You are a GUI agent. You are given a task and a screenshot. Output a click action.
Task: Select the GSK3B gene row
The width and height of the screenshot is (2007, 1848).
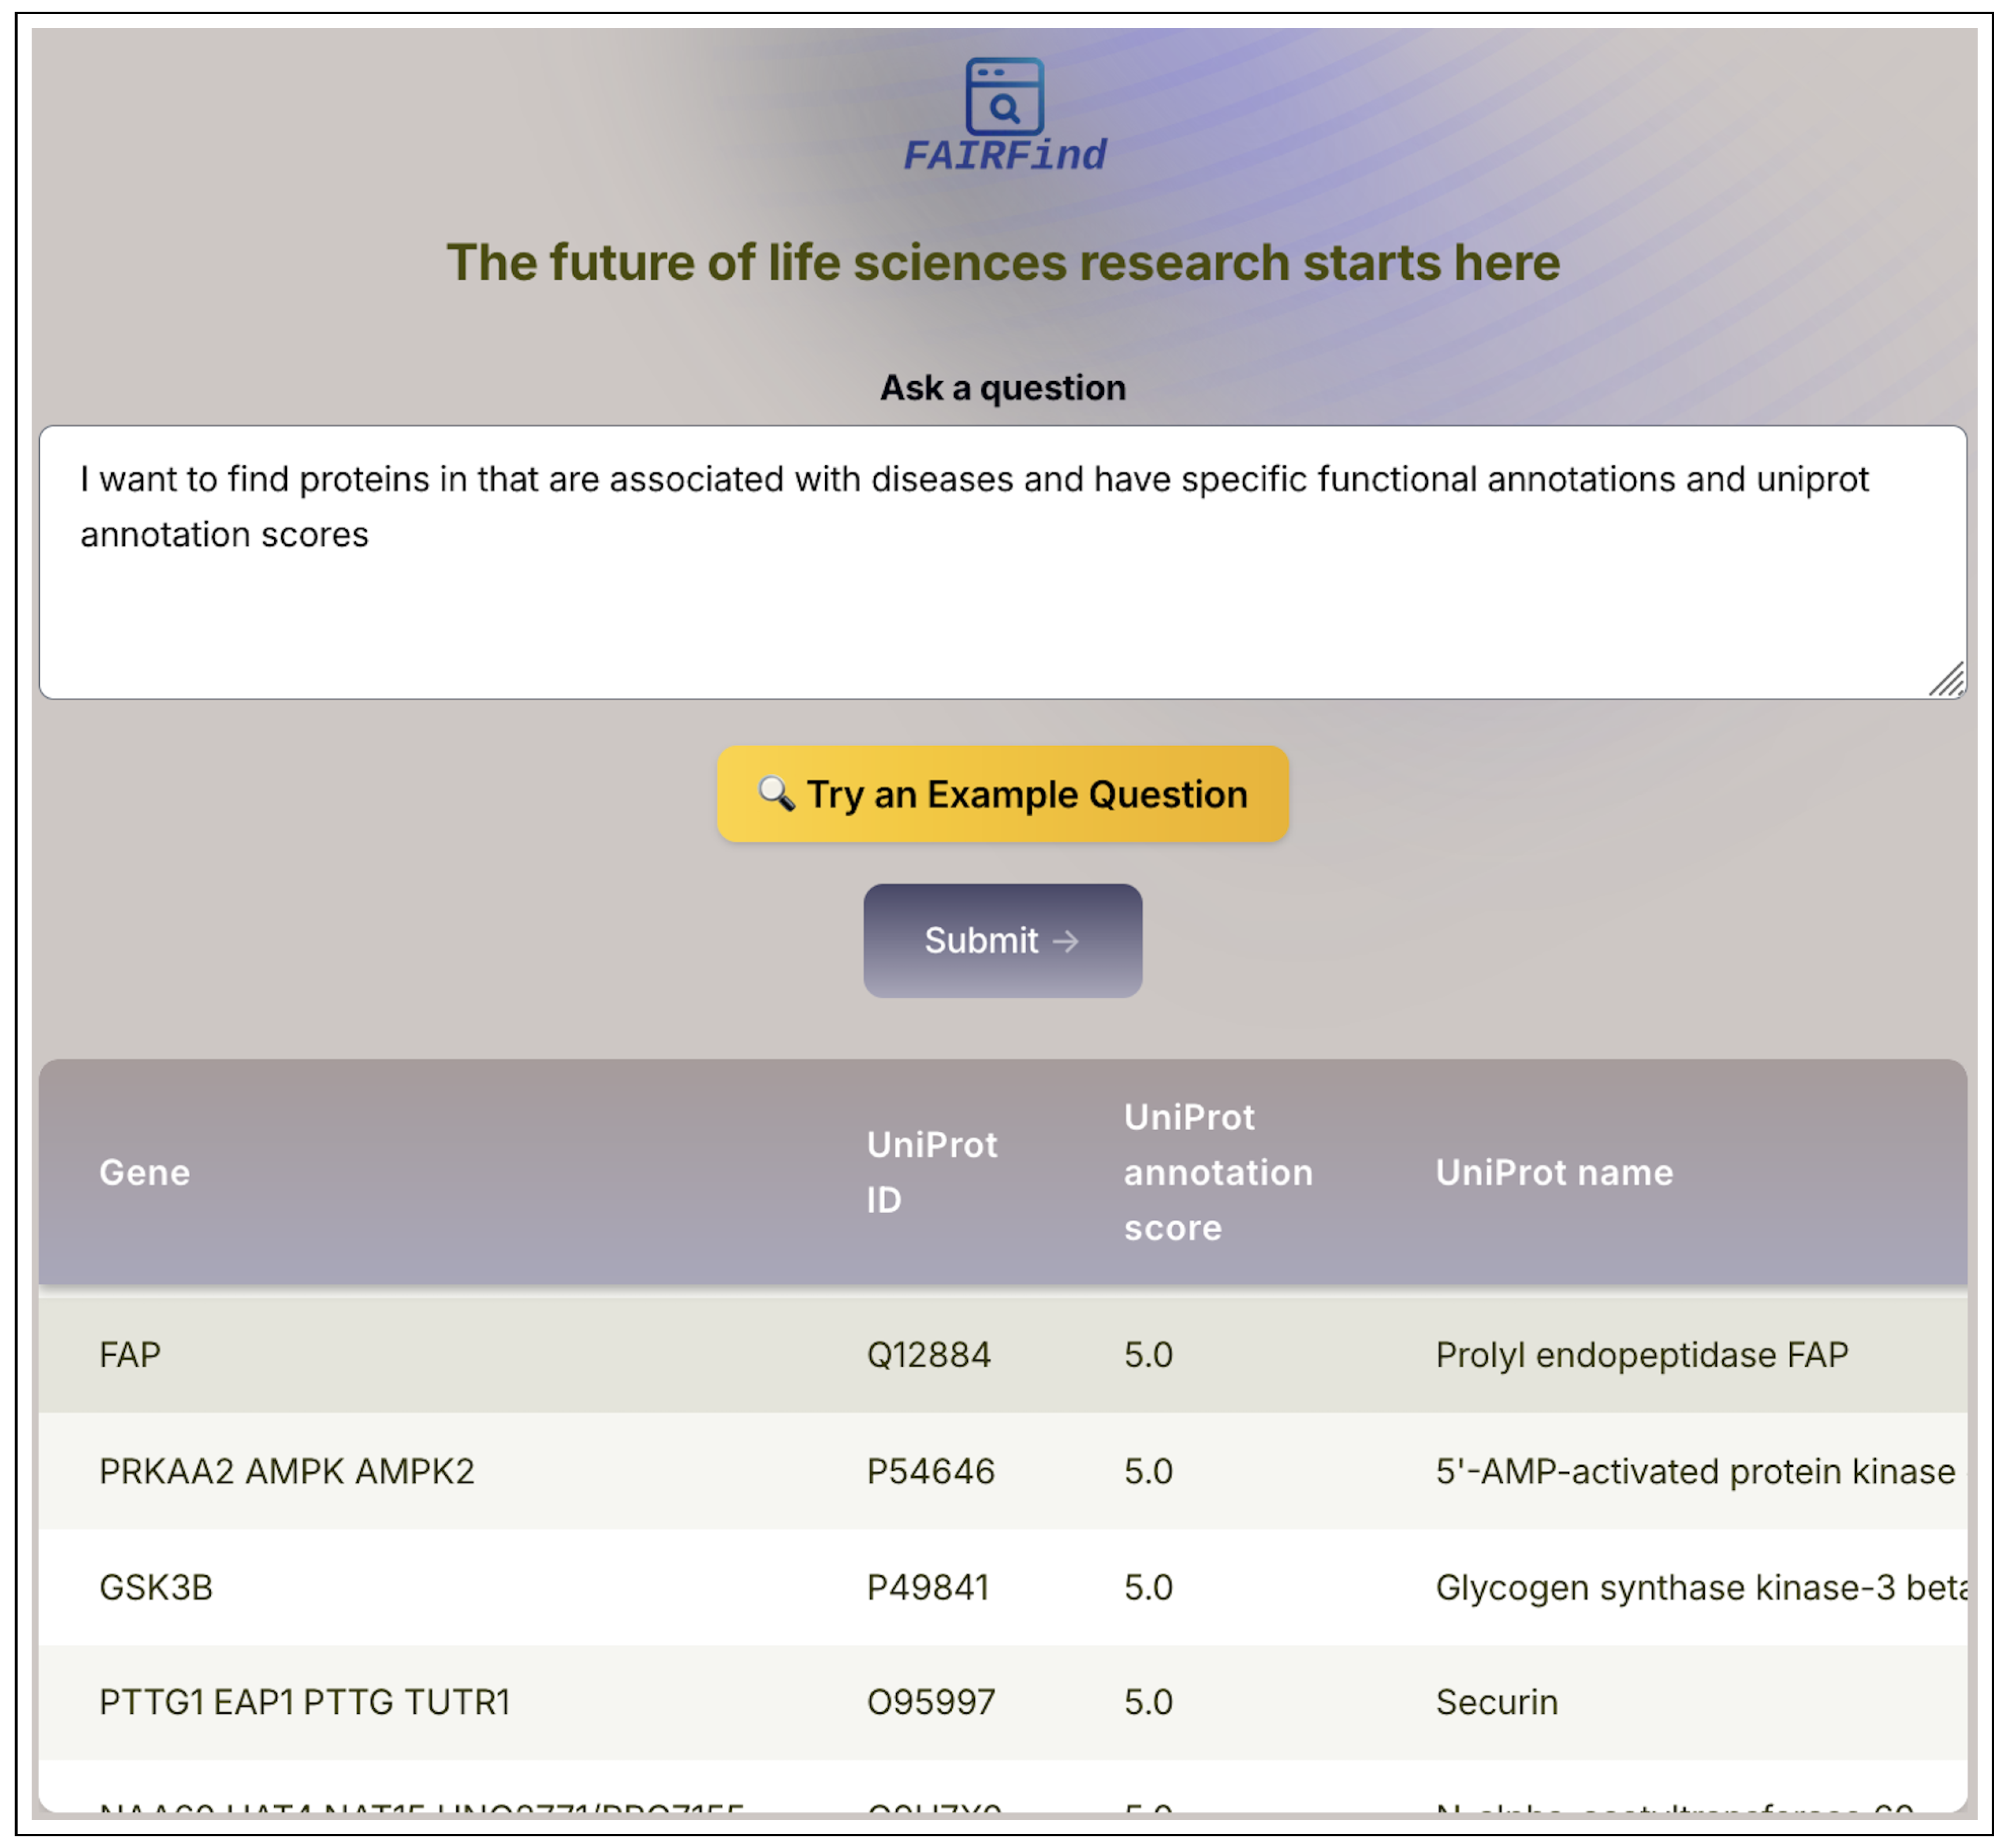coord(157,1587)
